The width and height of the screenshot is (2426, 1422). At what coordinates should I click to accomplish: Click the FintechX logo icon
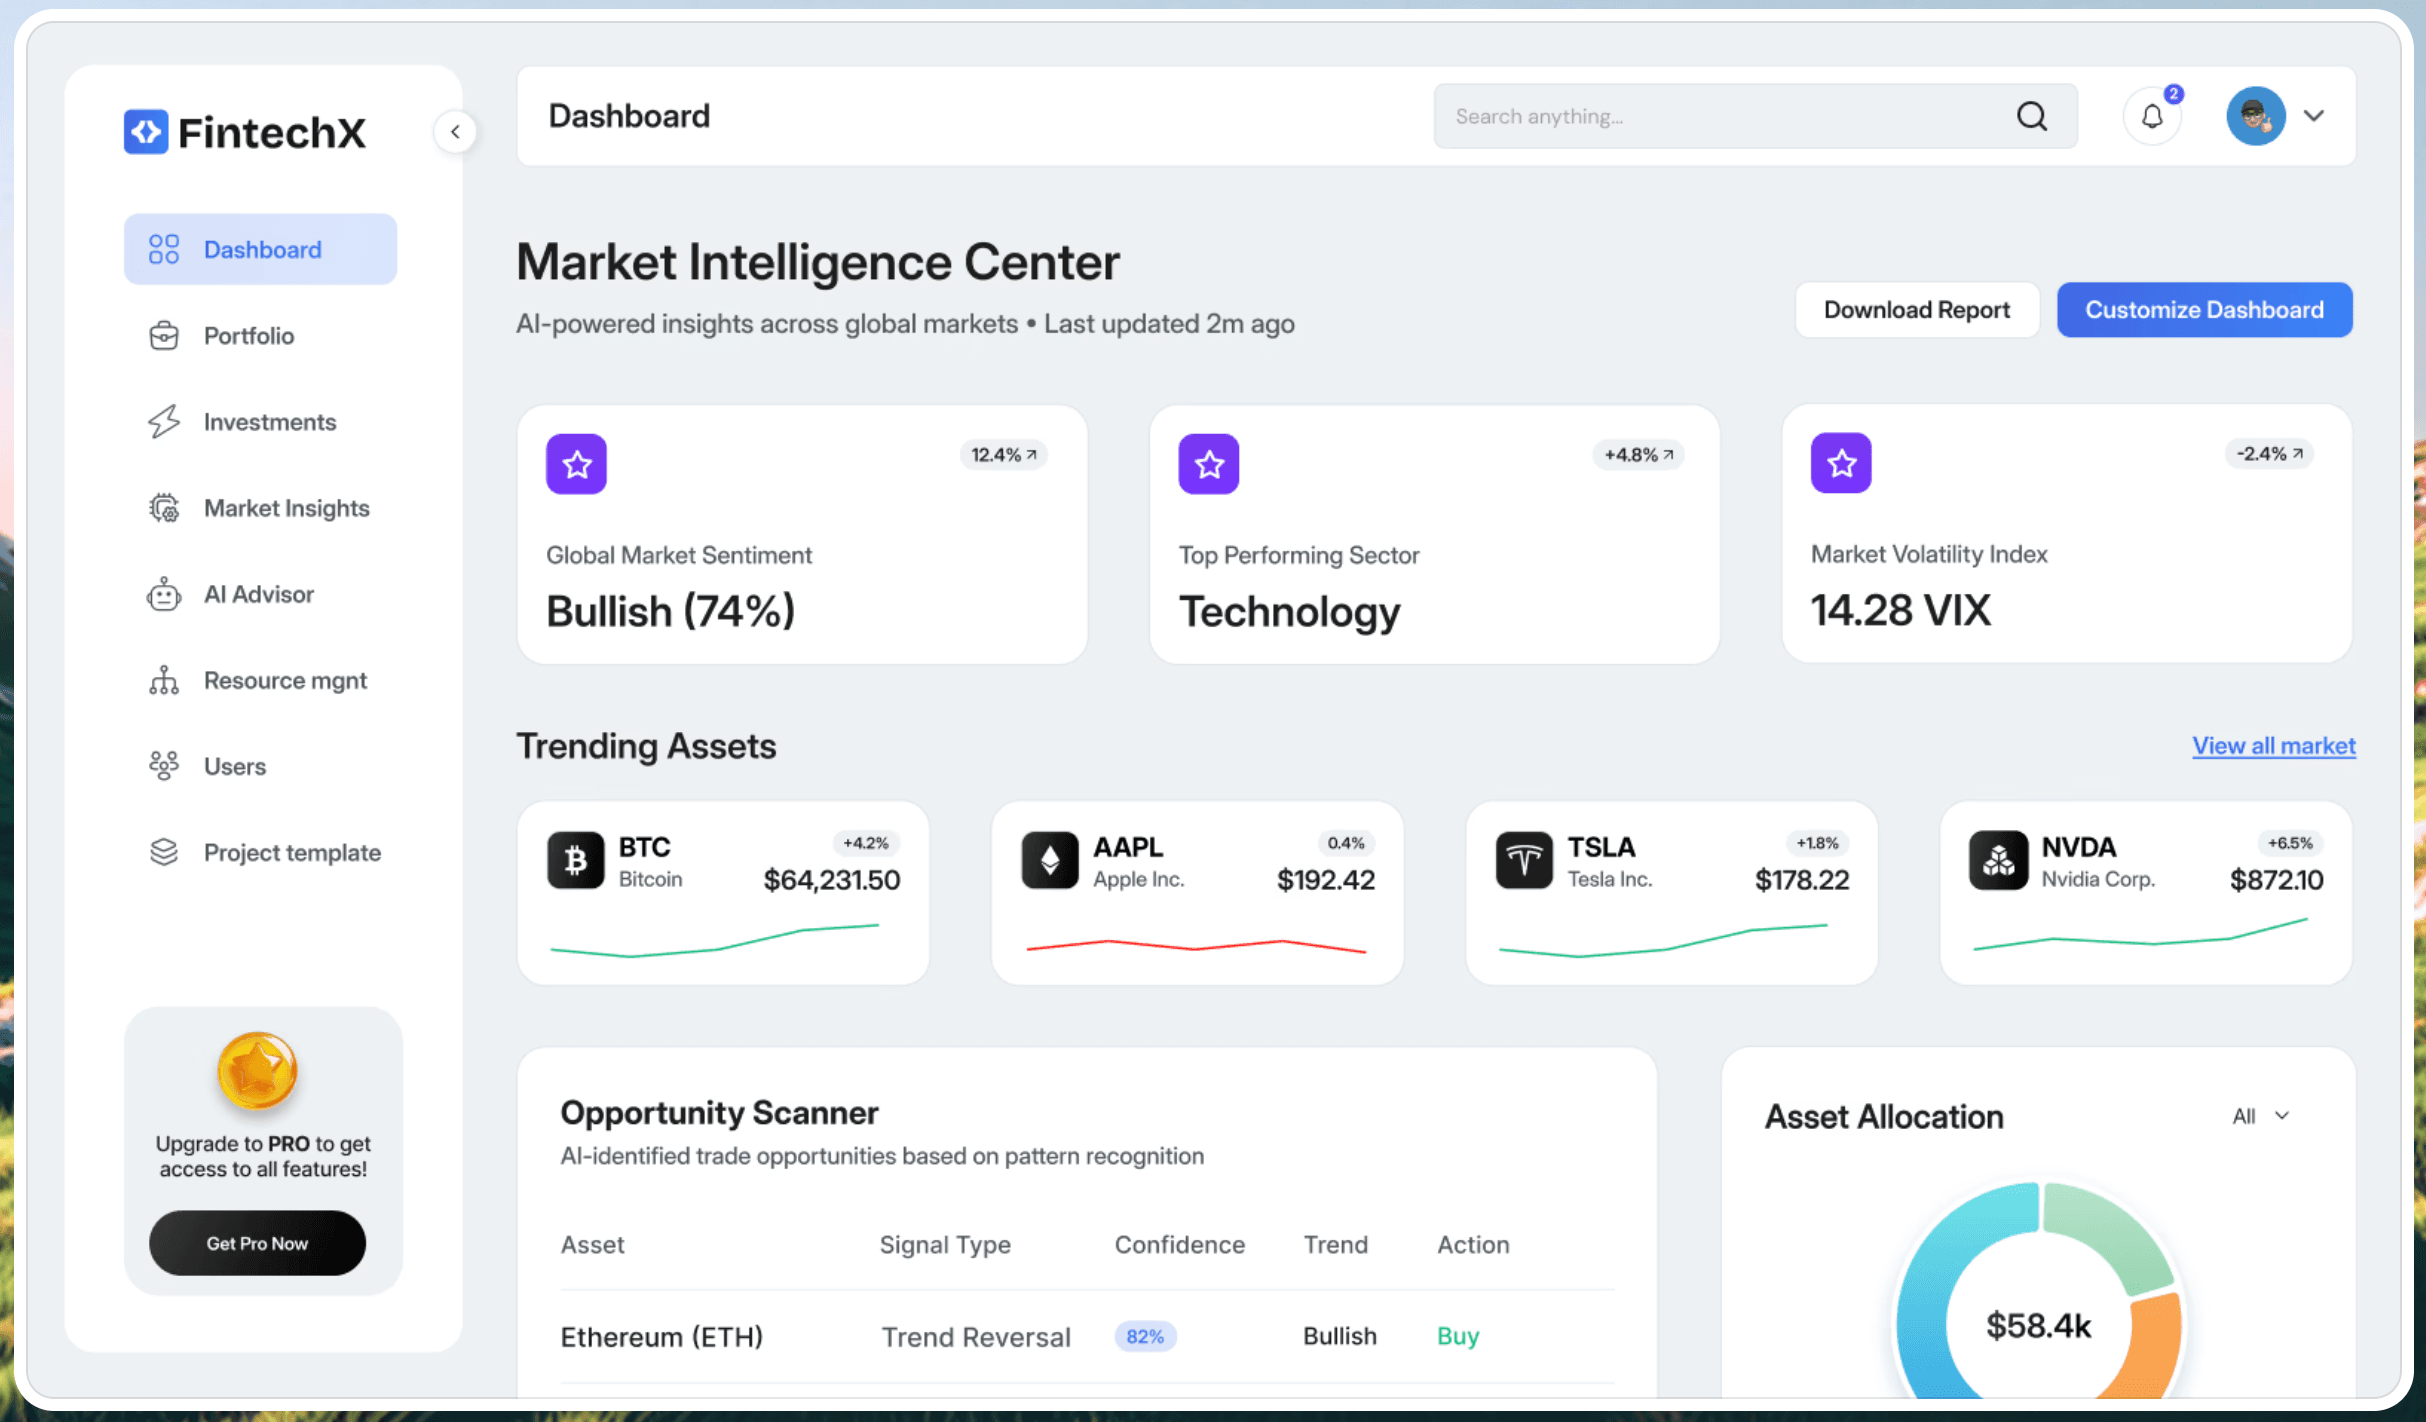coord(146,132)
